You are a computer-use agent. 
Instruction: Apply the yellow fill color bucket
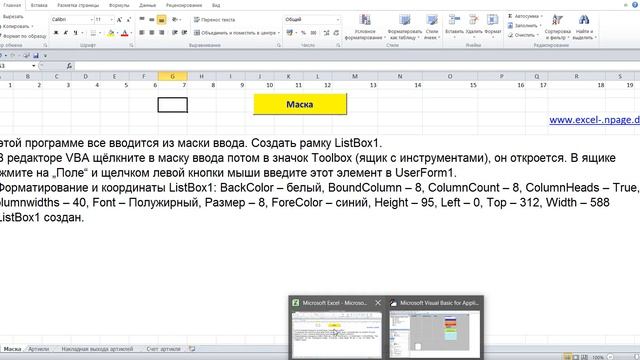[x=111, y=33]
